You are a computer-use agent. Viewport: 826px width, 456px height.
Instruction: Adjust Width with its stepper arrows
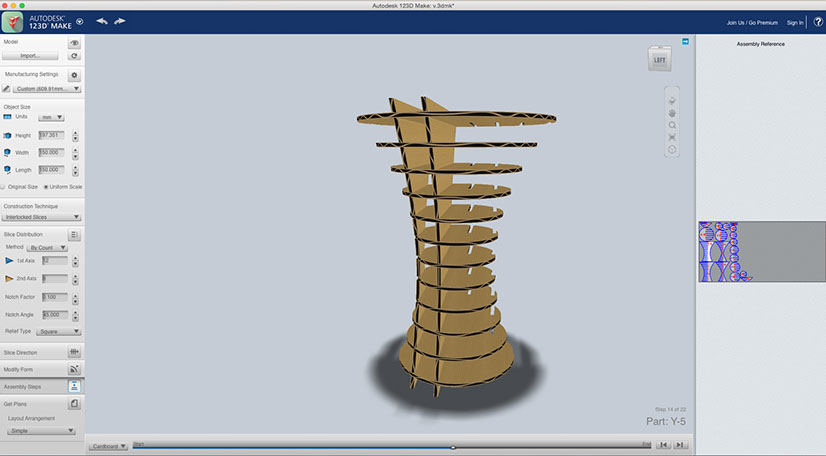click(75, 153)
